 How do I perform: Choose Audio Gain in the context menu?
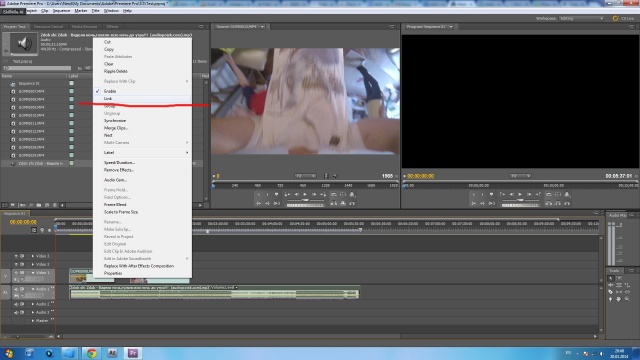(142, 180)
